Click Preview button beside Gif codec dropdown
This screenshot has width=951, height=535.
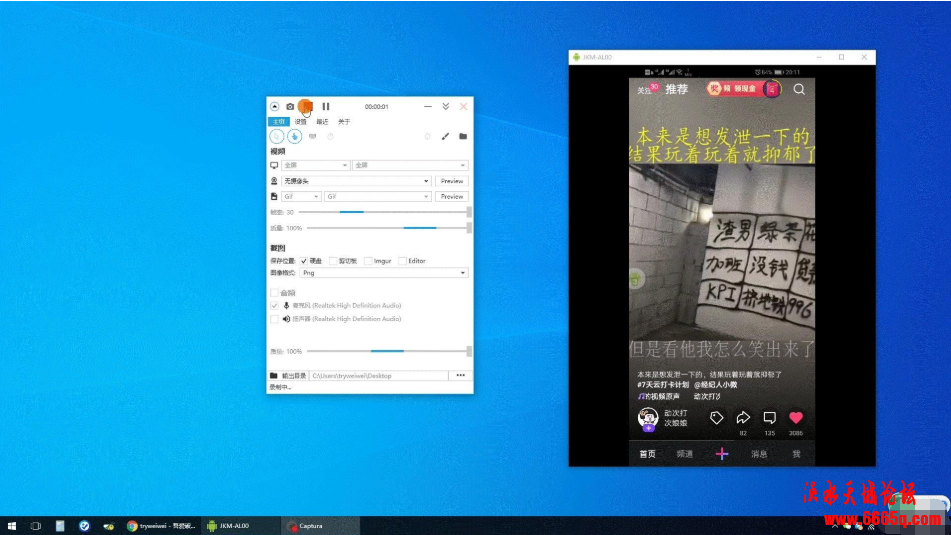coord(452,197)
